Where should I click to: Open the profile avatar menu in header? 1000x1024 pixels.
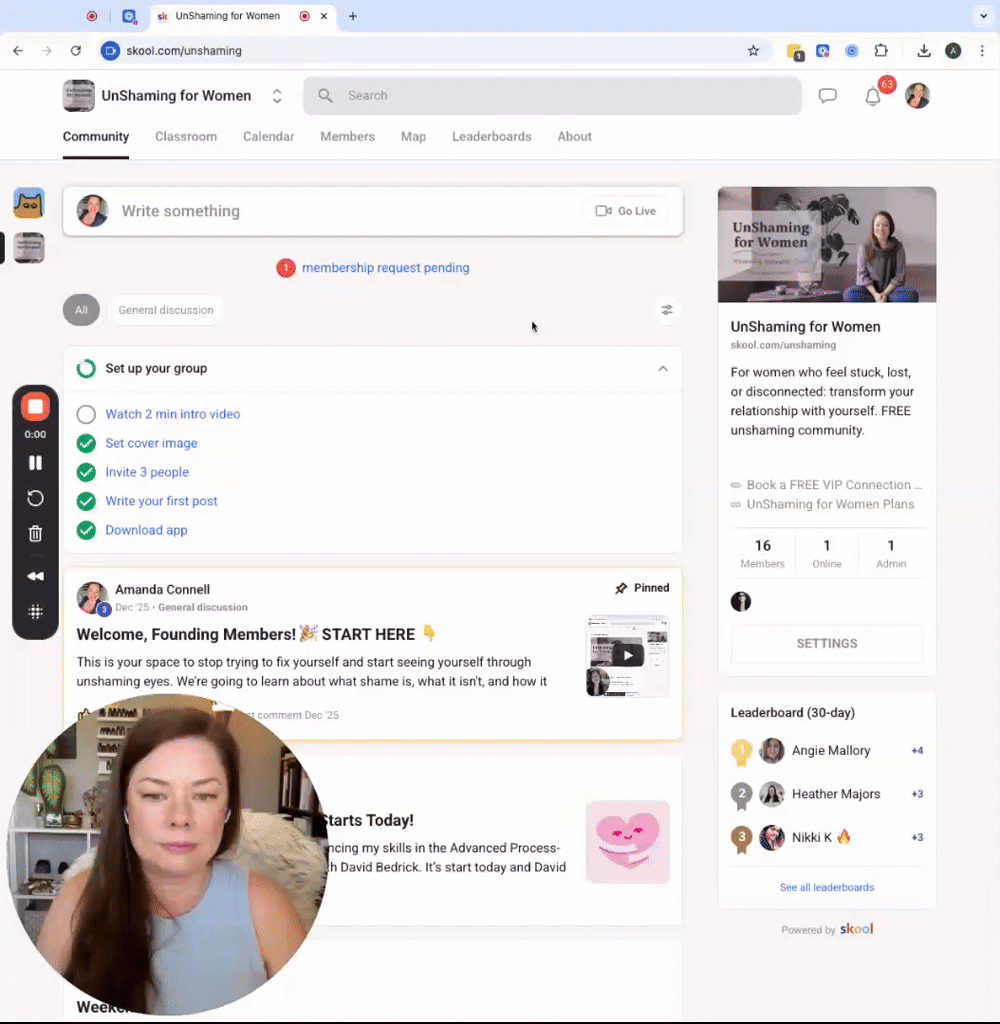coord(917,96)
